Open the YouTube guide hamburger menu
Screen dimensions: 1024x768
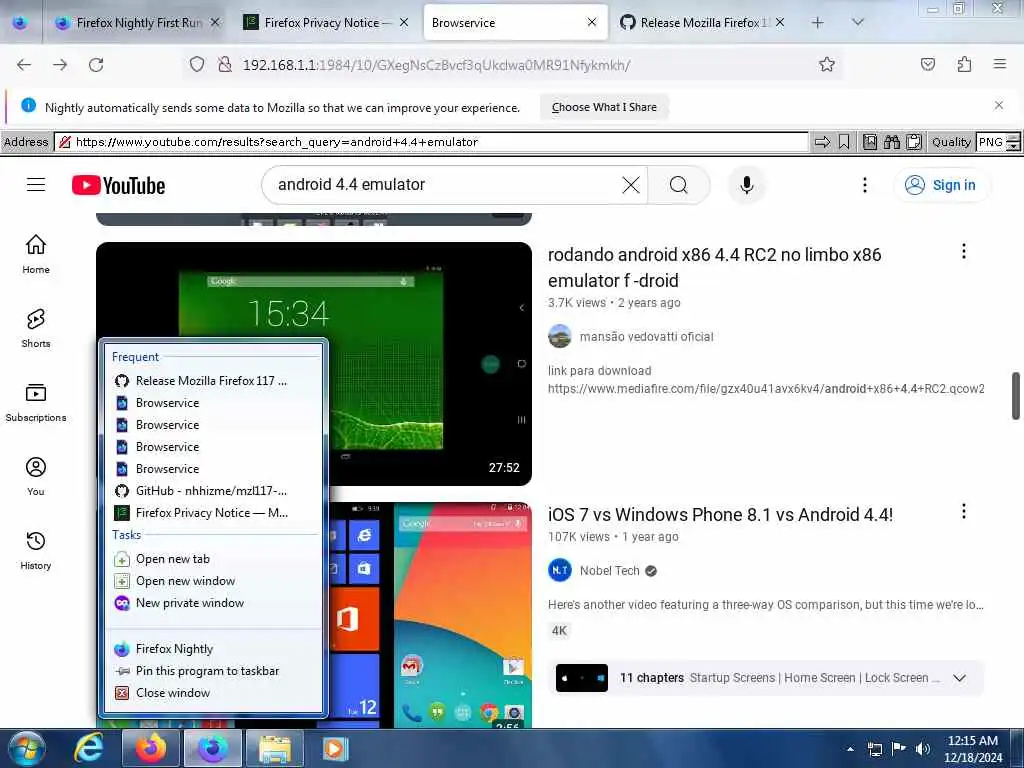point(36,185)
